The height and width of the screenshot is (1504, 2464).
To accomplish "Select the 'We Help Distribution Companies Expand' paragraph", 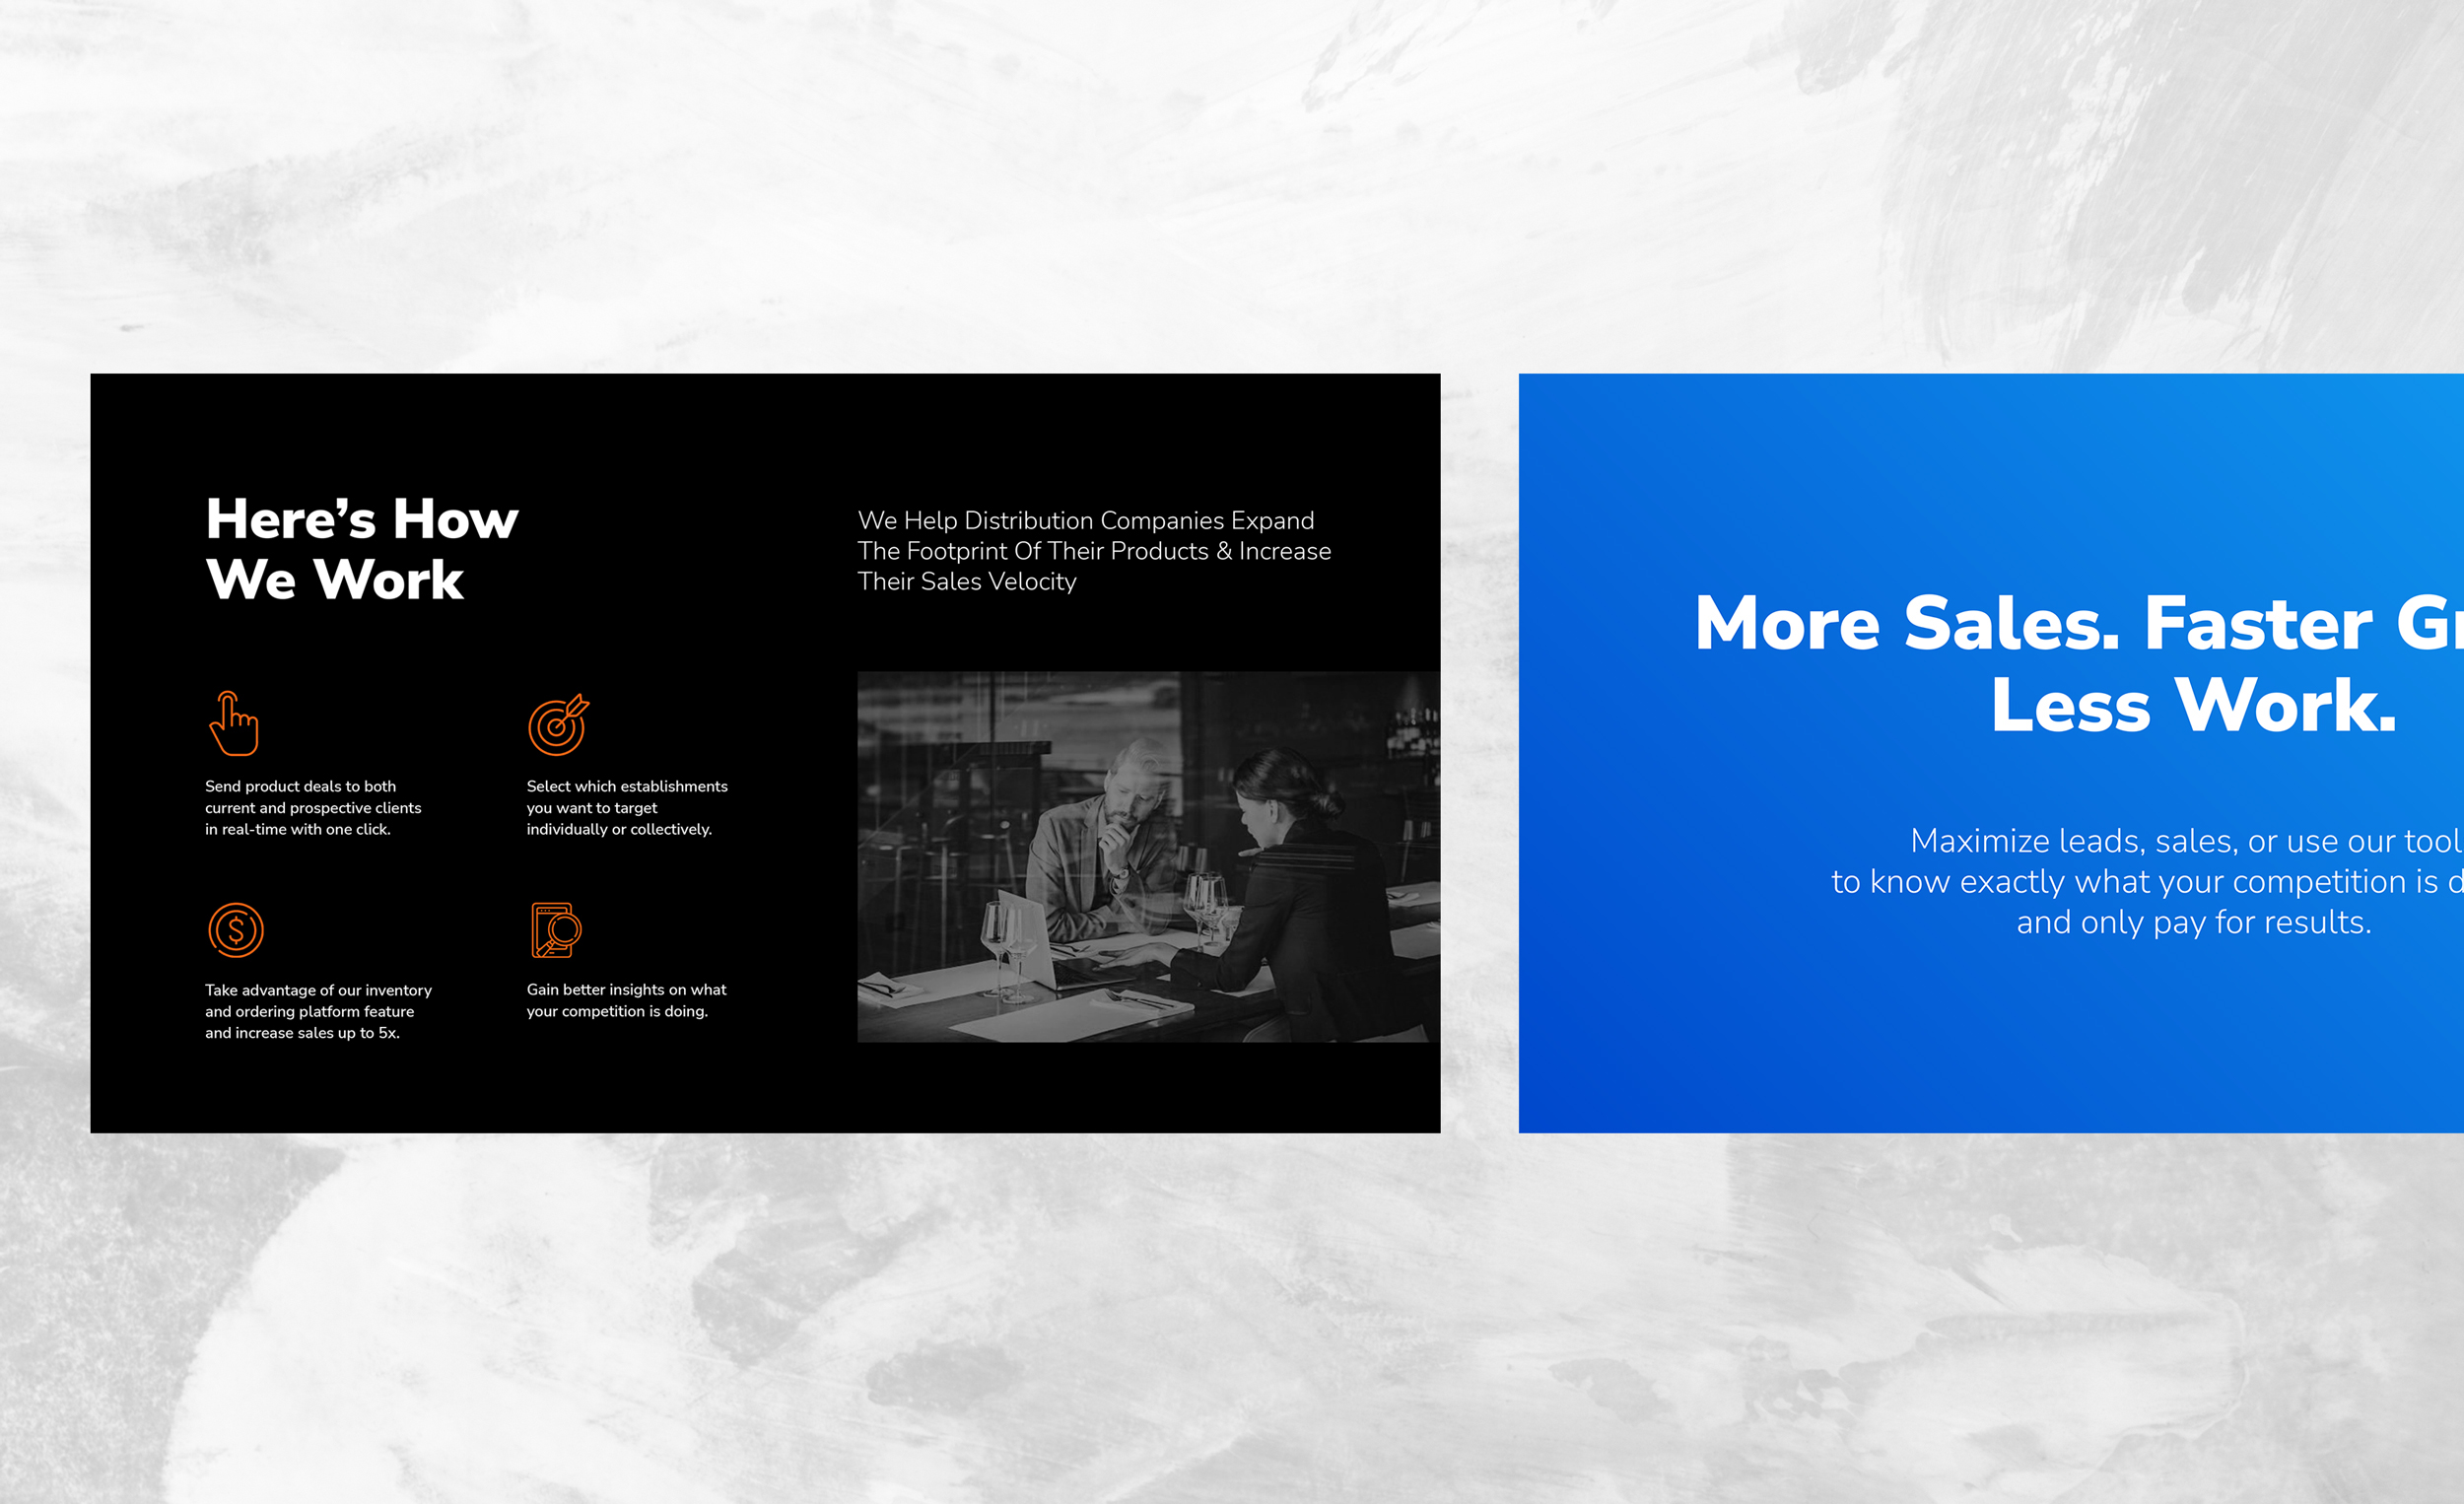I will click(1093, 551).
